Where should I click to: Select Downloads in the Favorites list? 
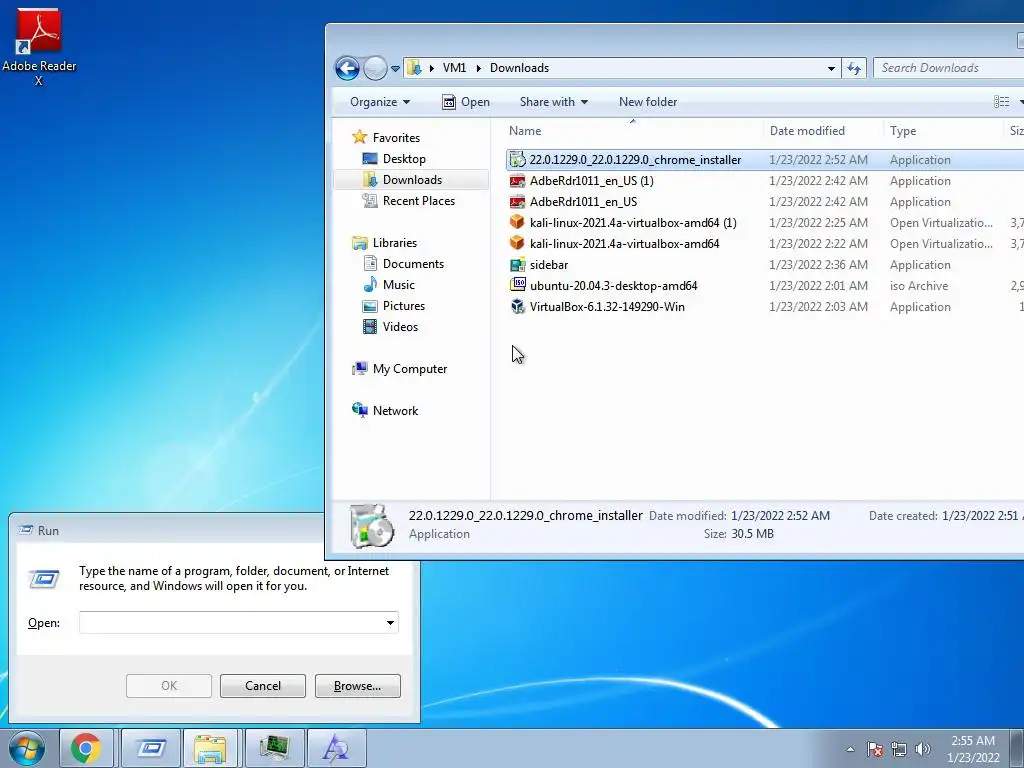pos(411,180)
